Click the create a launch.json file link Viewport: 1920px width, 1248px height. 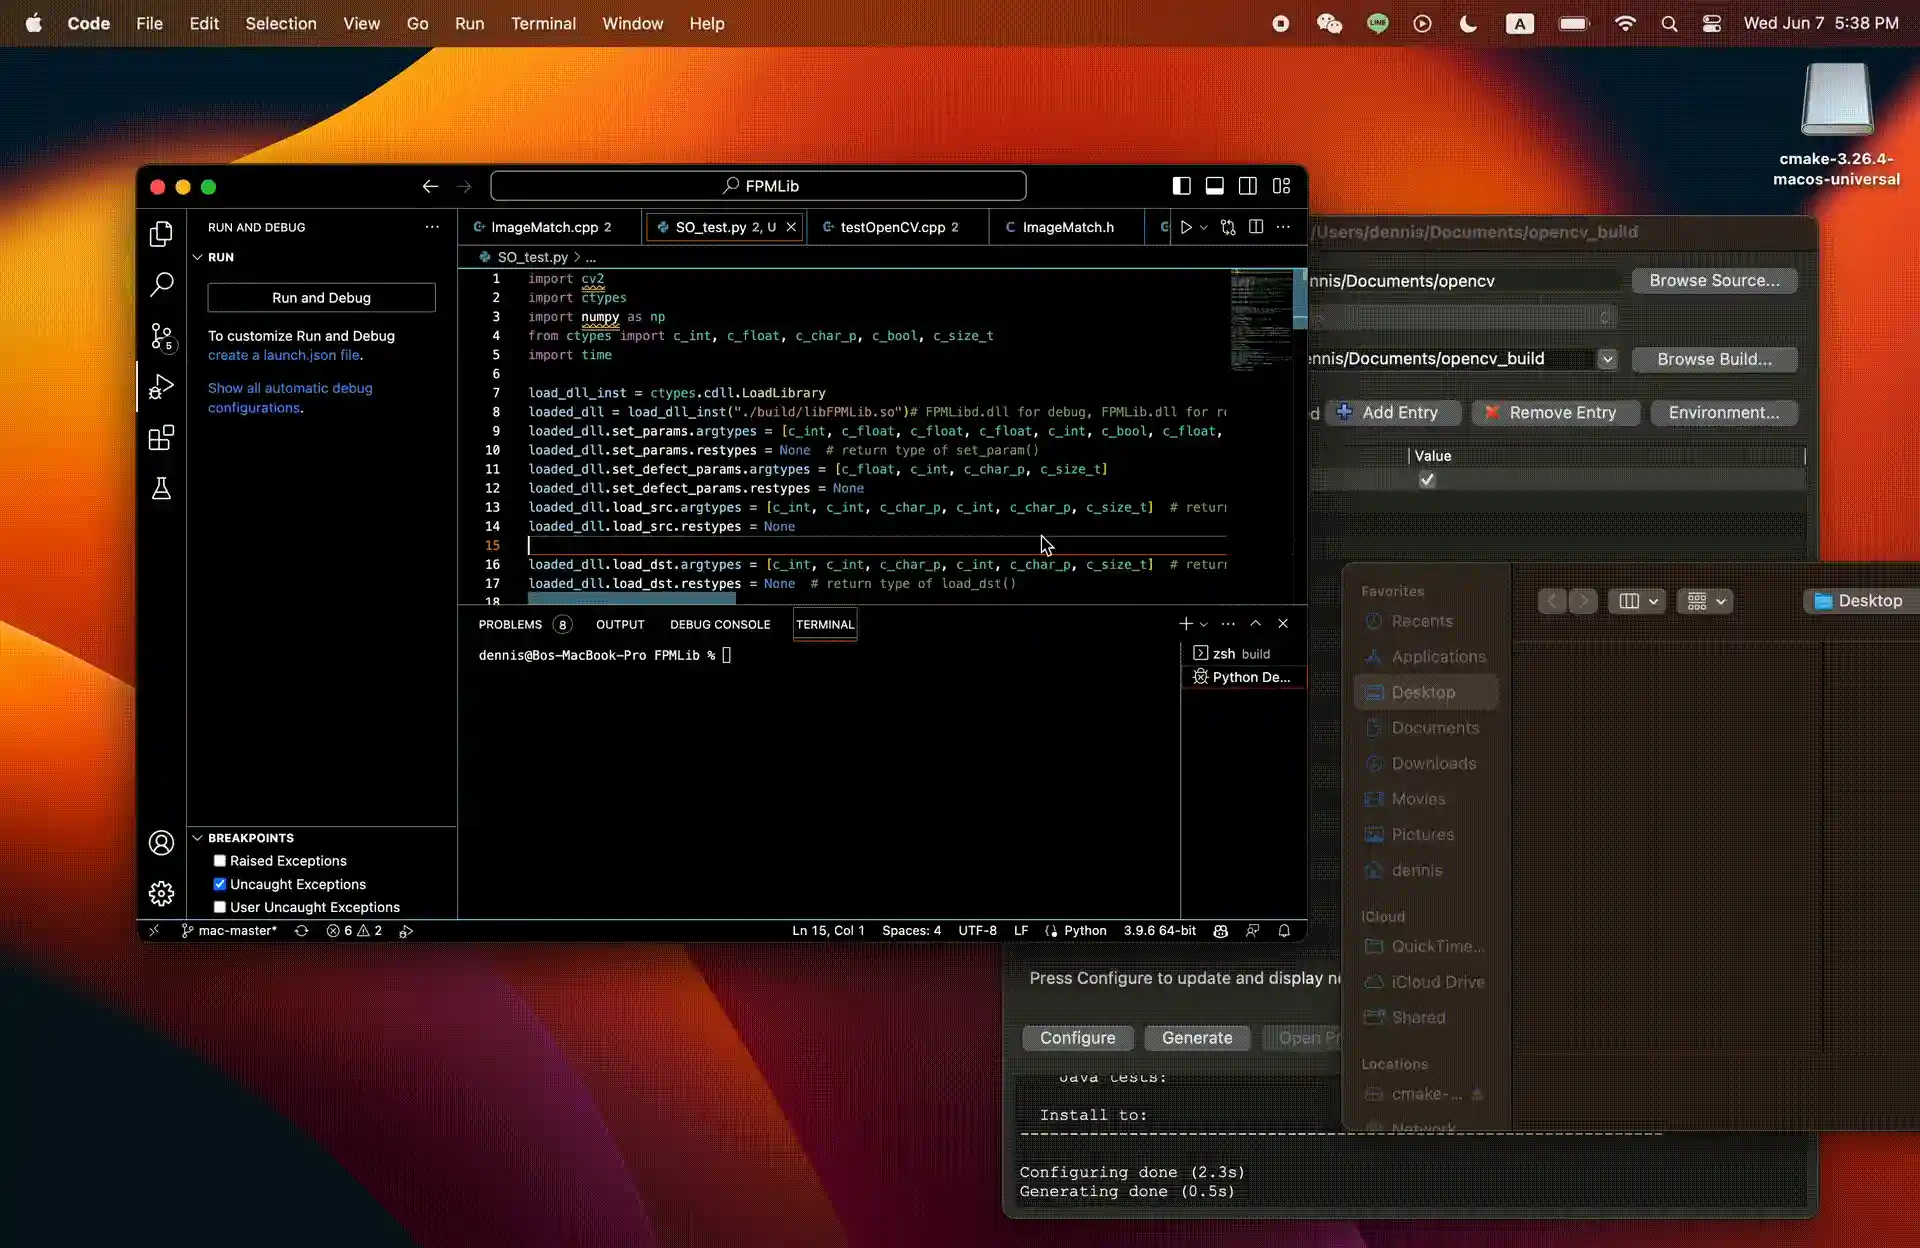(x=284, y=355)
